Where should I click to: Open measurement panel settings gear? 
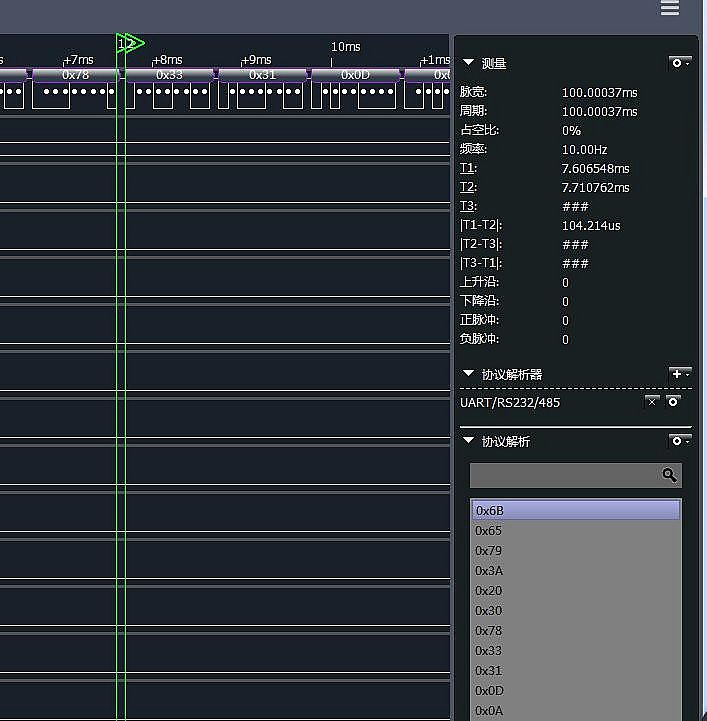[x=680, y=63]
